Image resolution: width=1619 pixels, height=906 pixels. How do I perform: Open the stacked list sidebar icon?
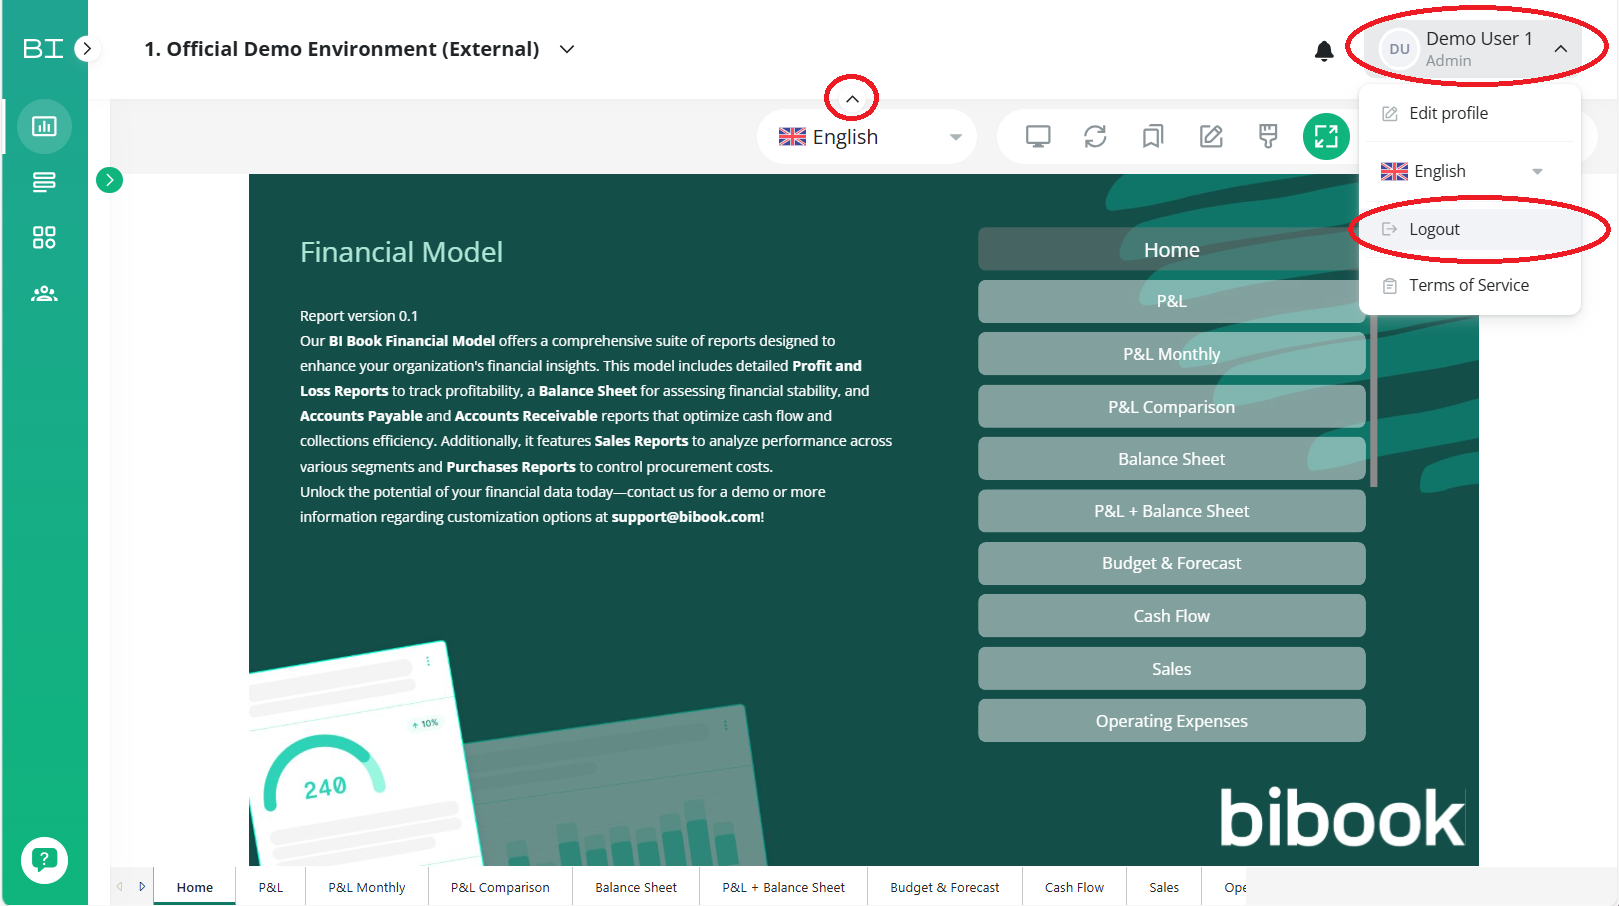pos(44,182)
